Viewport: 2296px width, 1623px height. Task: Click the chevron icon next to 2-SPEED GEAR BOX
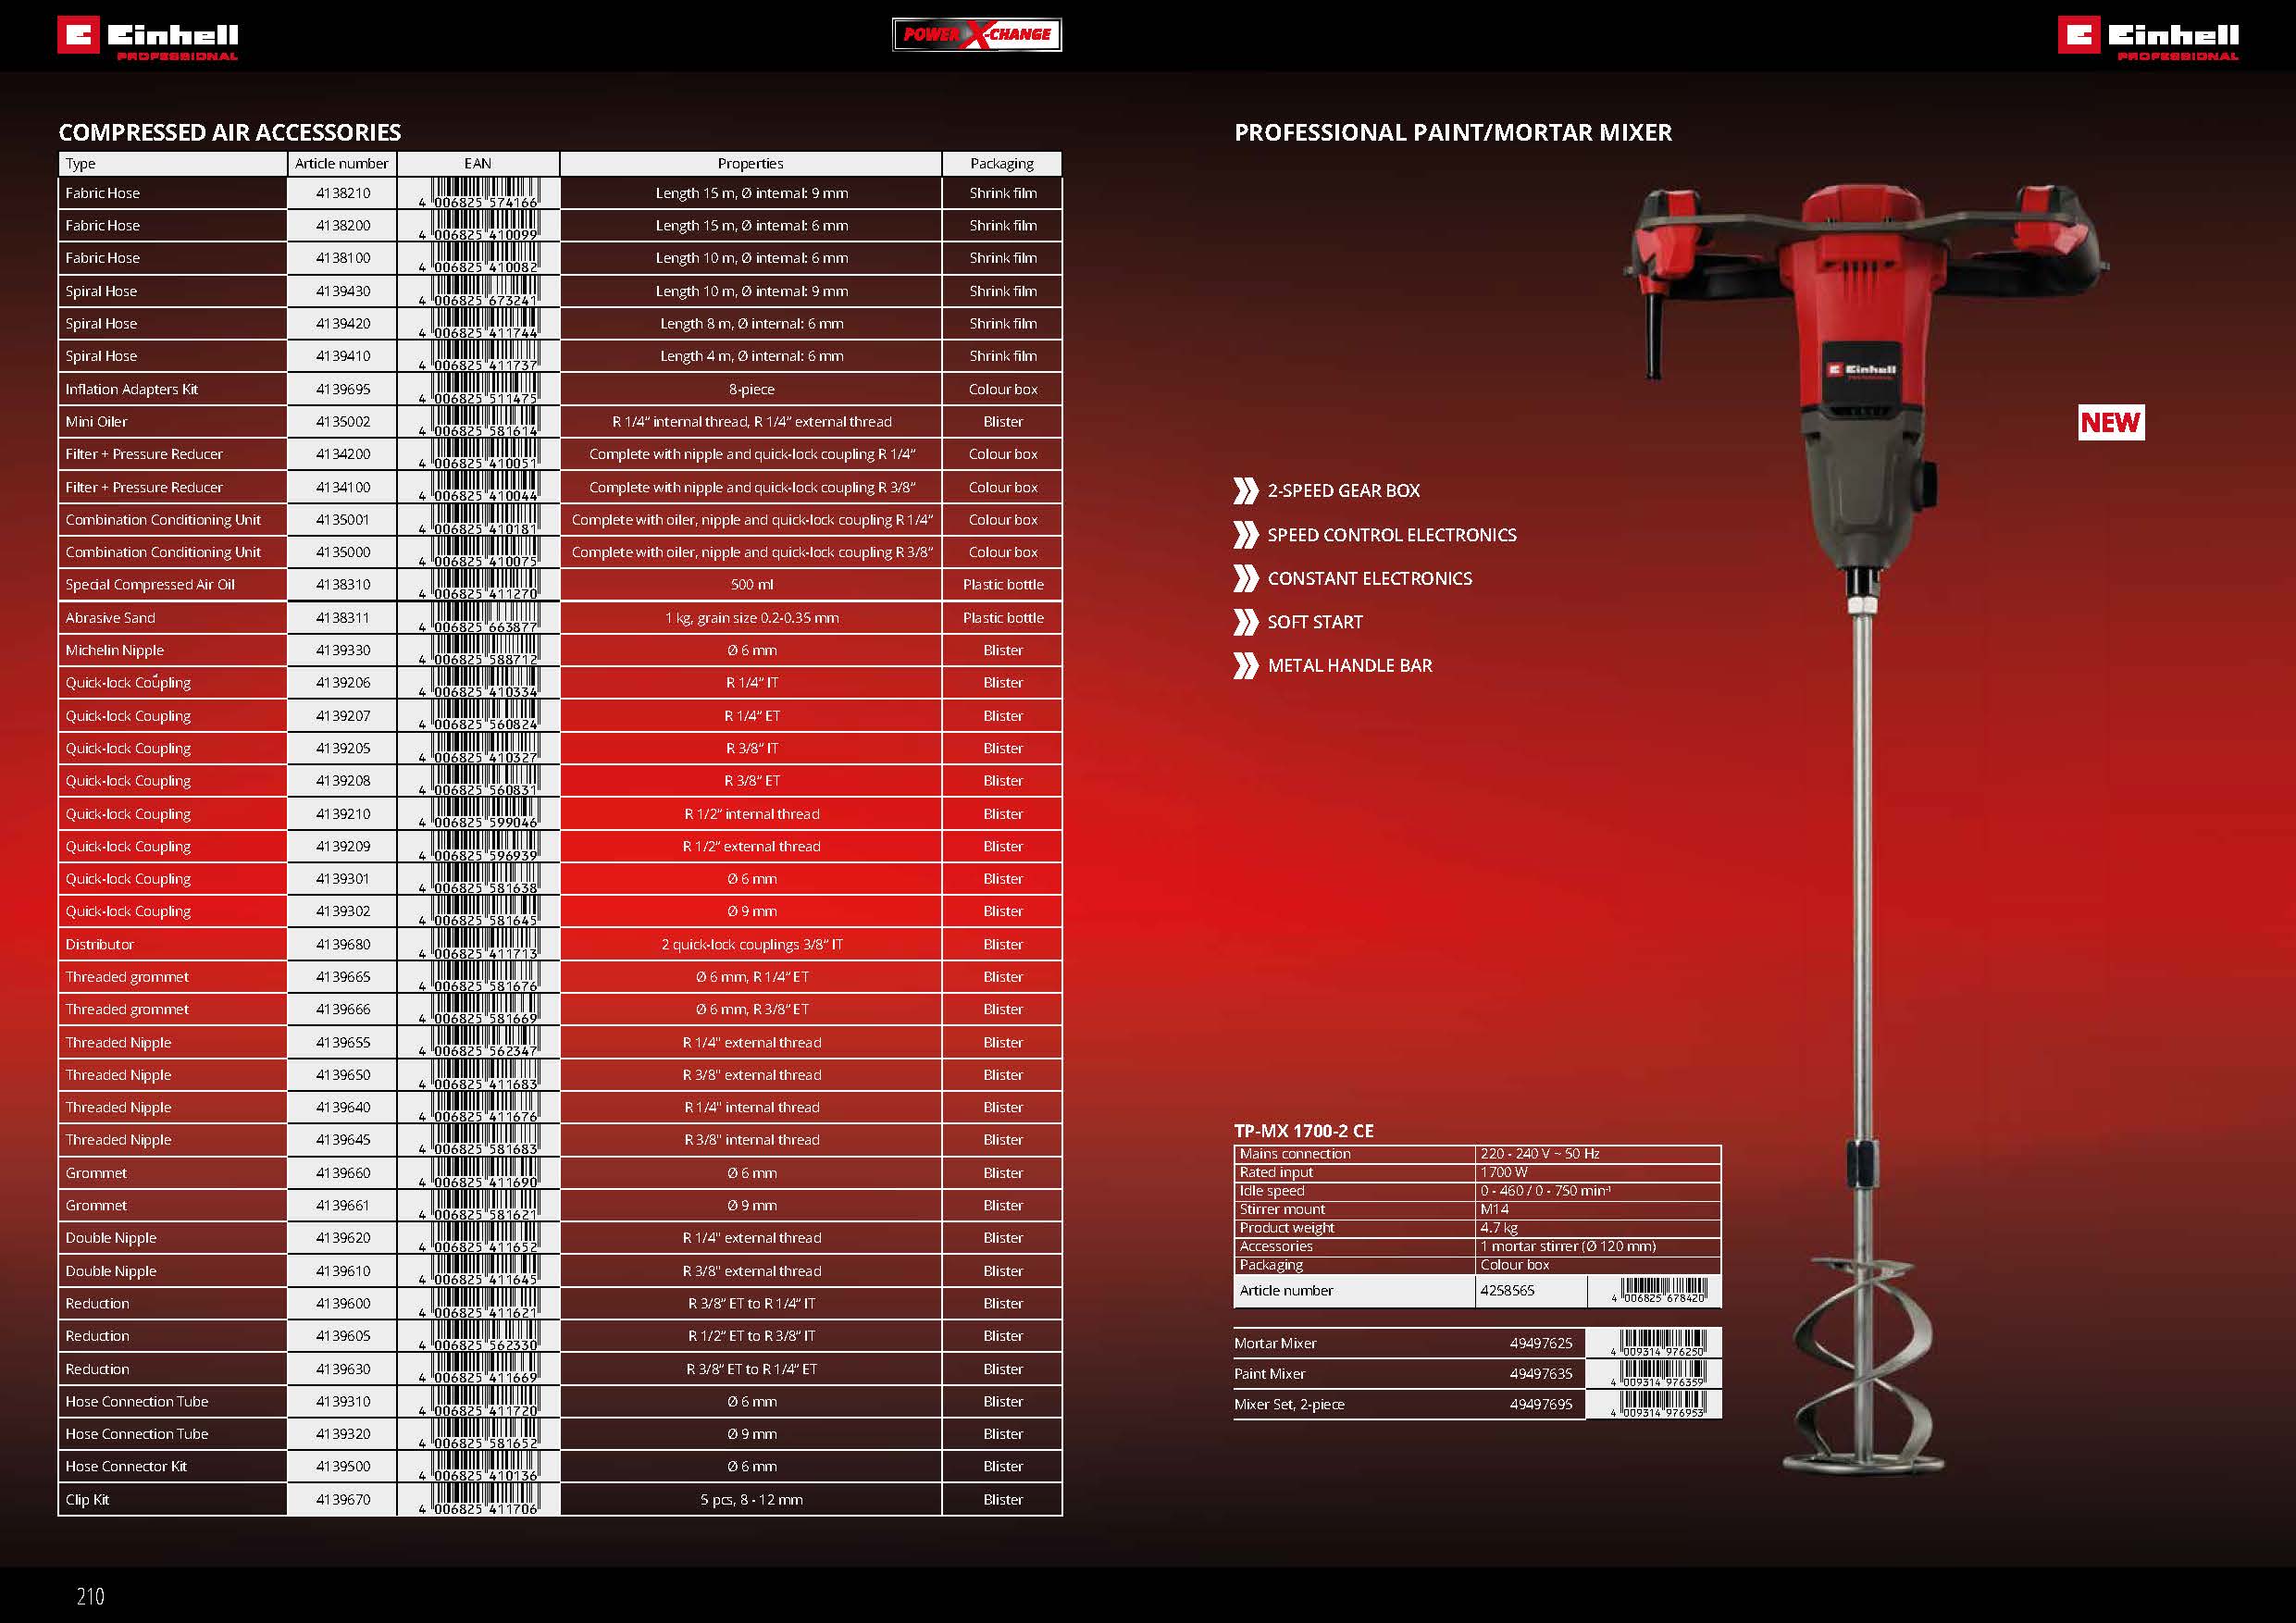click(1246, 491)
